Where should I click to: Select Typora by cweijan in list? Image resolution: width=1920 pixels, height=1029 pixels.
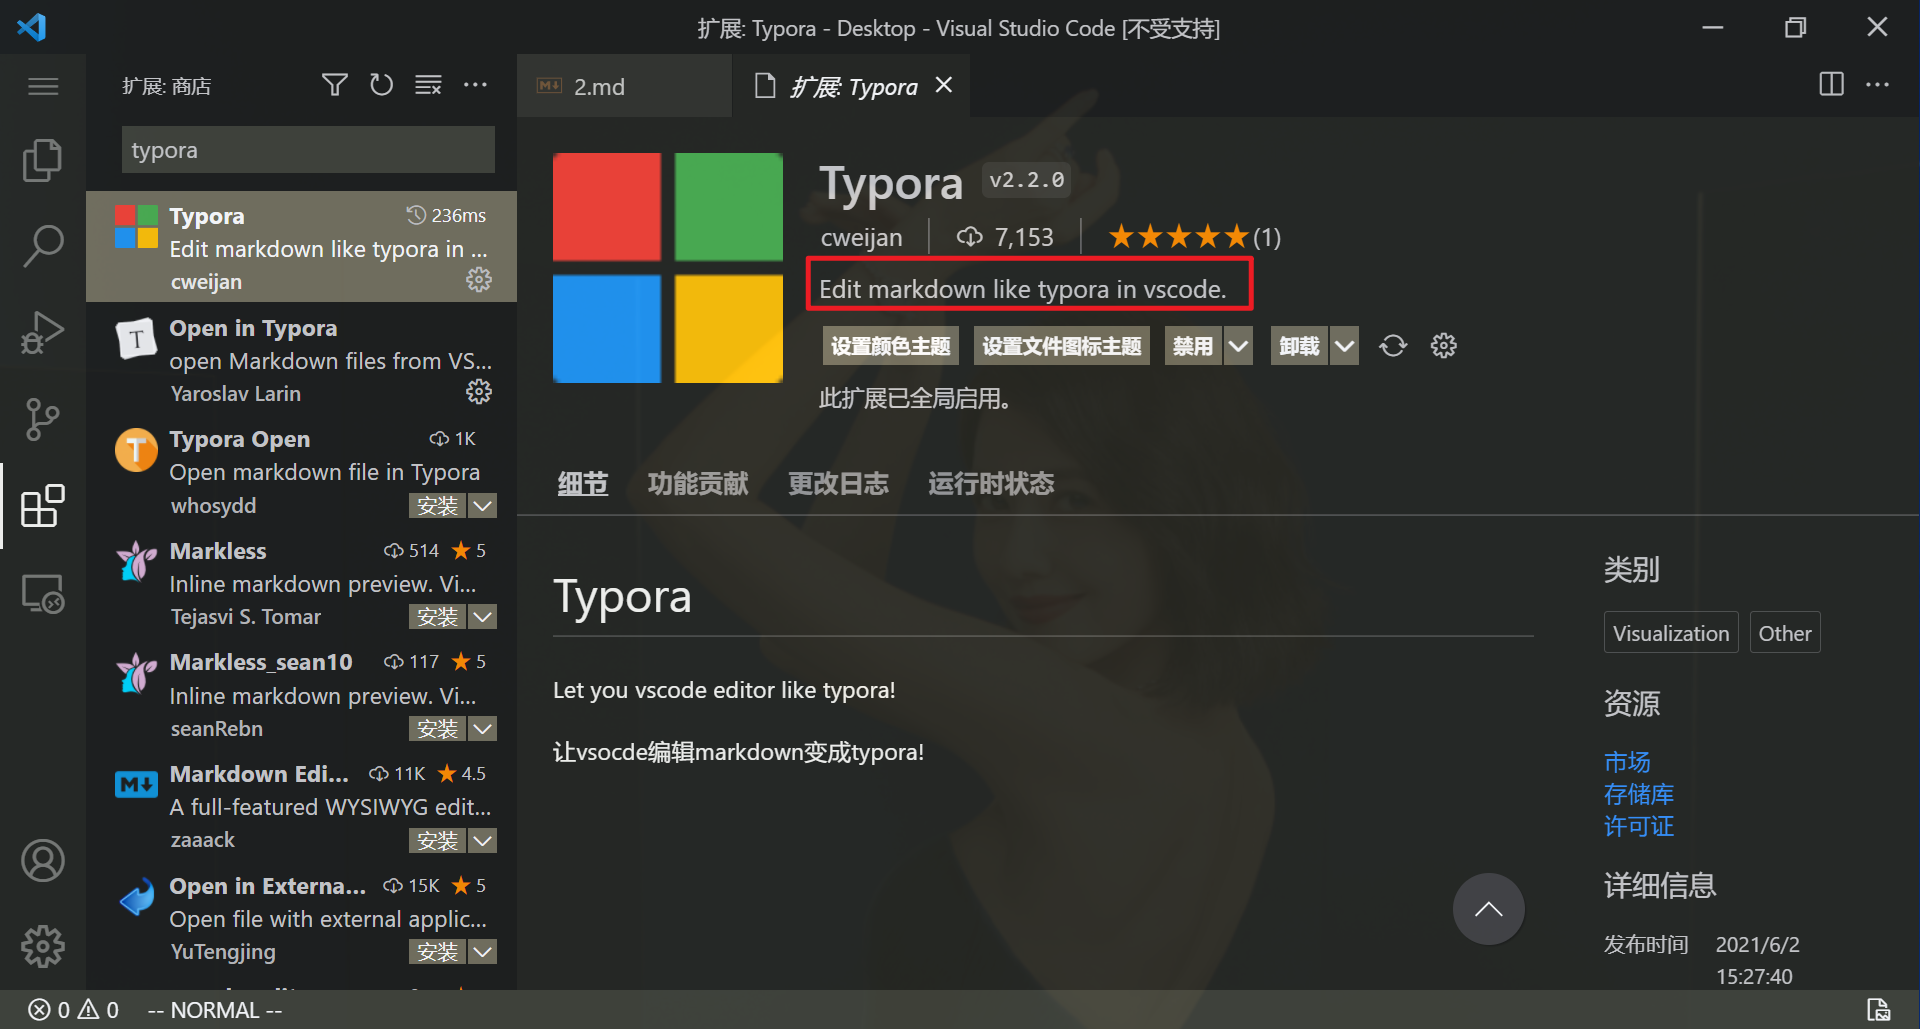click(301, 247)
